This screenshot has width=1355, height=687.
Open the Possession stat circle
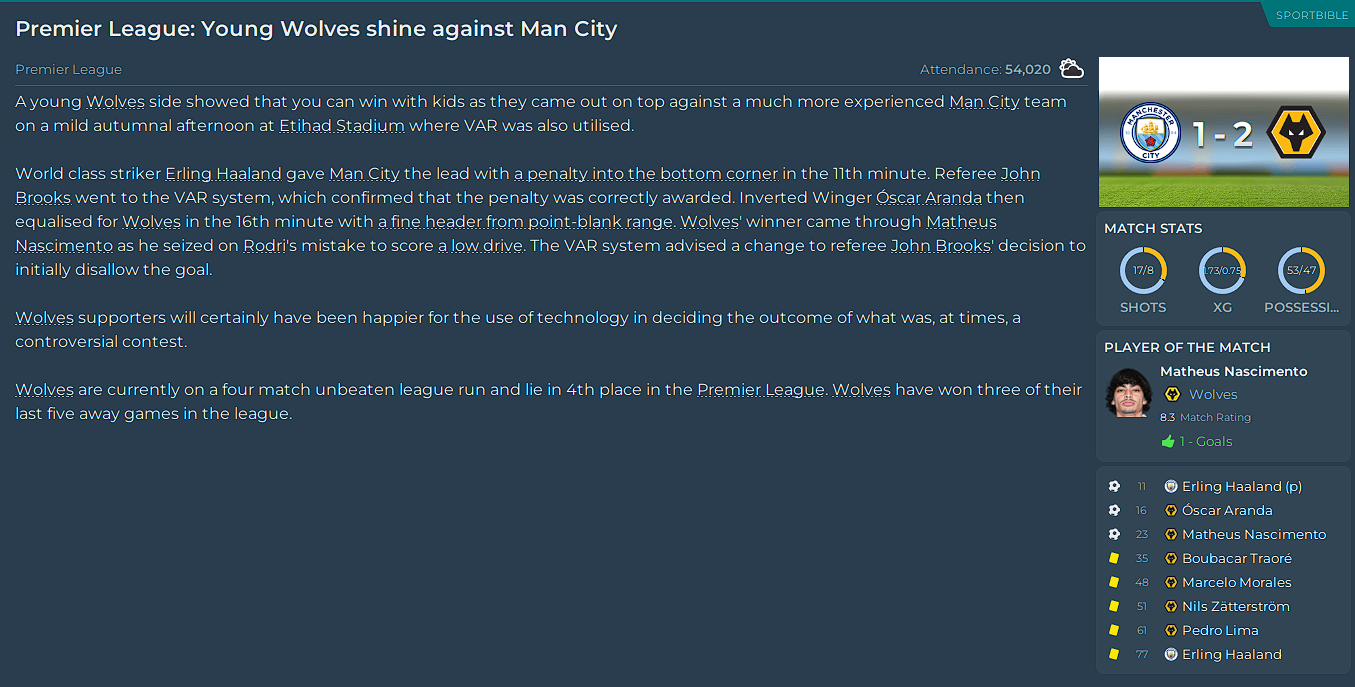pyautogui.click(x=1301, y=271)
